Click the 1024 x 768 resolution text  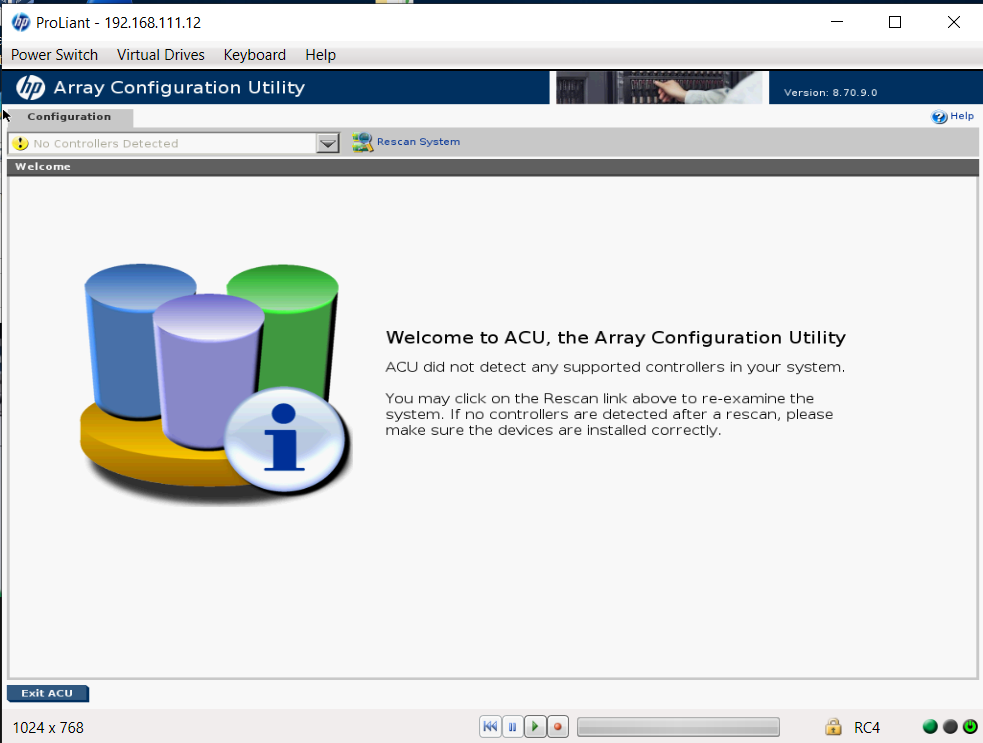(48, 727)
